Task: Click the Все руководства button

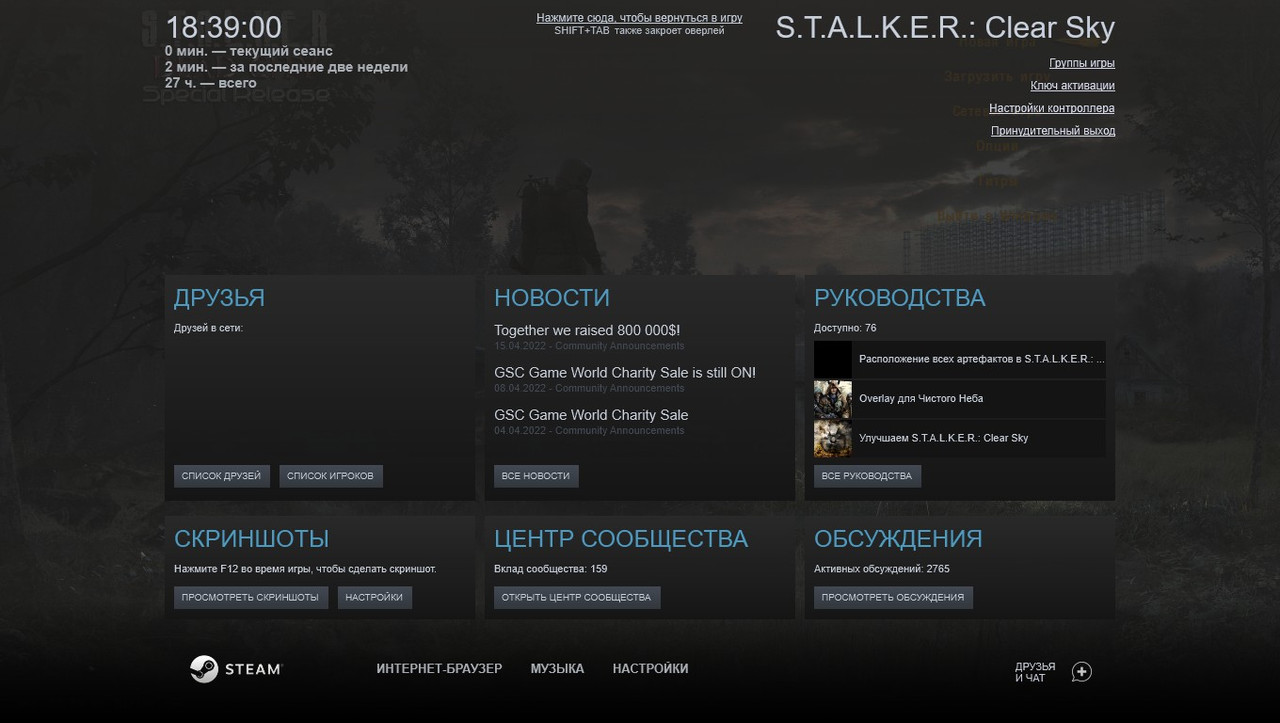Action: tap(867, 476)
